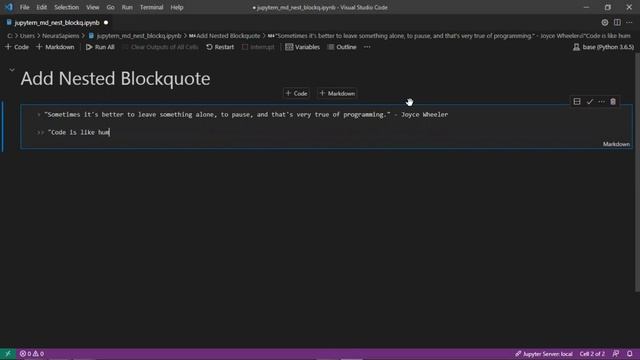Change the Markdown cell language label
The height and width of the screenshot is (360, 640).
point(616,144)
